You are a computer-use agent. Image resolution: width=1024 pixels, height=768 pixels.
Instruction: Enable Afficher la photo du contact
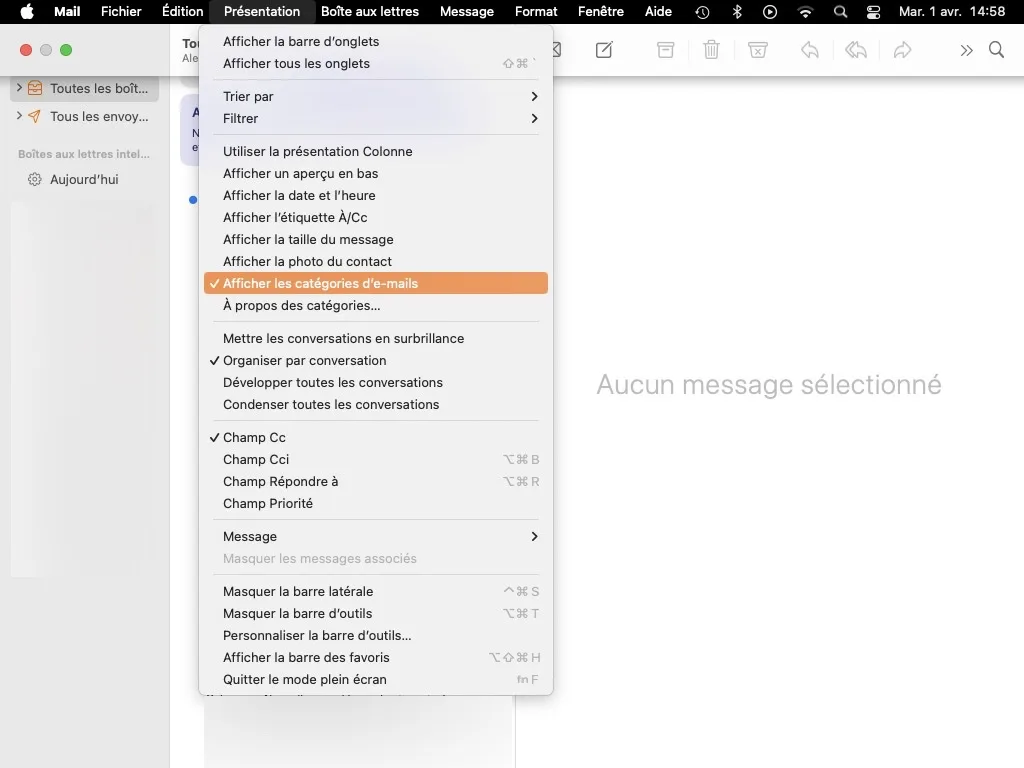(376, 261)
